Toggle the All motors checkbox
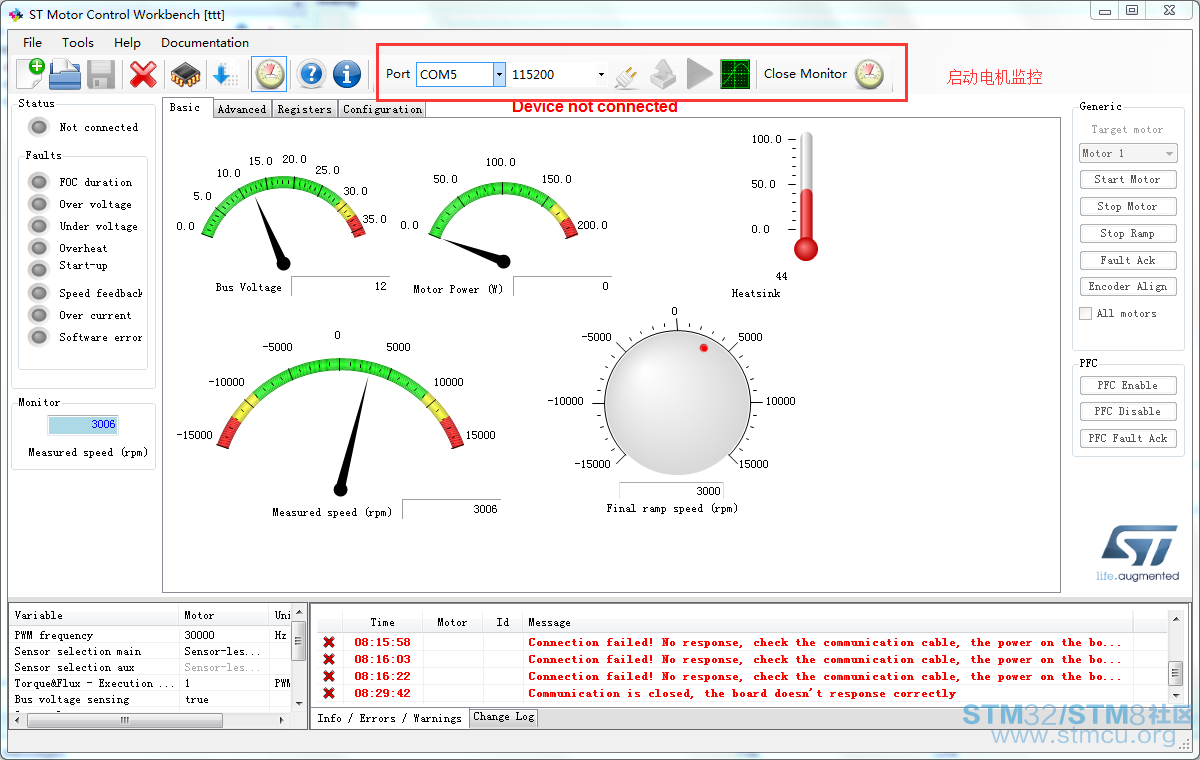This screenshot has width=1200, height=760. pyautogui.click(x=1085, y=313)
